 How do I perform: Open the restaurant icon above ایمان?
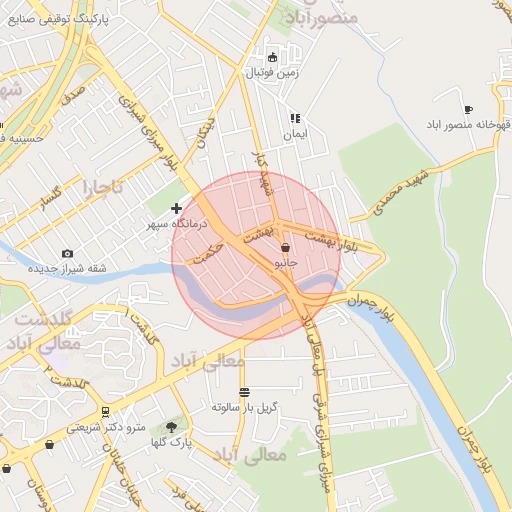coord(295,118)
